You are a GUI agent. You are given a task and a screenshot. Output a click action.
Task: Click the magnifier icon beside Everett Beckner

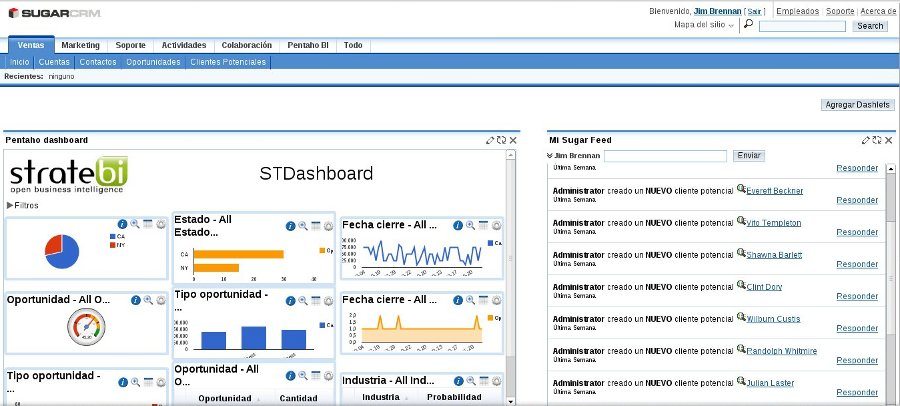pyautogui.click(x=741, y=189)
